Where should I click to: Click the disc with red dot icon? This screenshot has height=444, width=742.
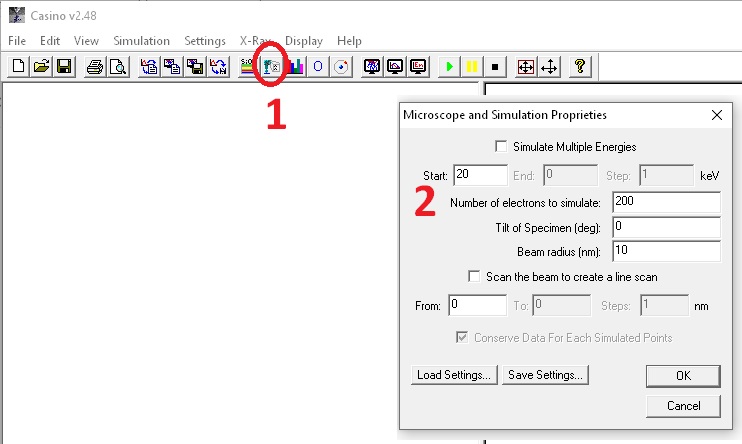click(x=341, y=66)
